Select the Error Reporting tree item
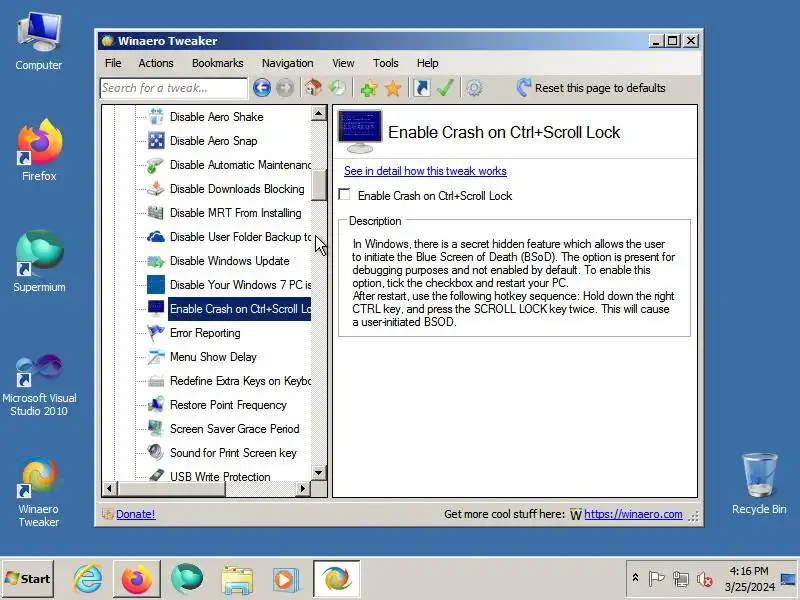Image resolution: width=800 pixels, height=600 pixels. (205, 333)
